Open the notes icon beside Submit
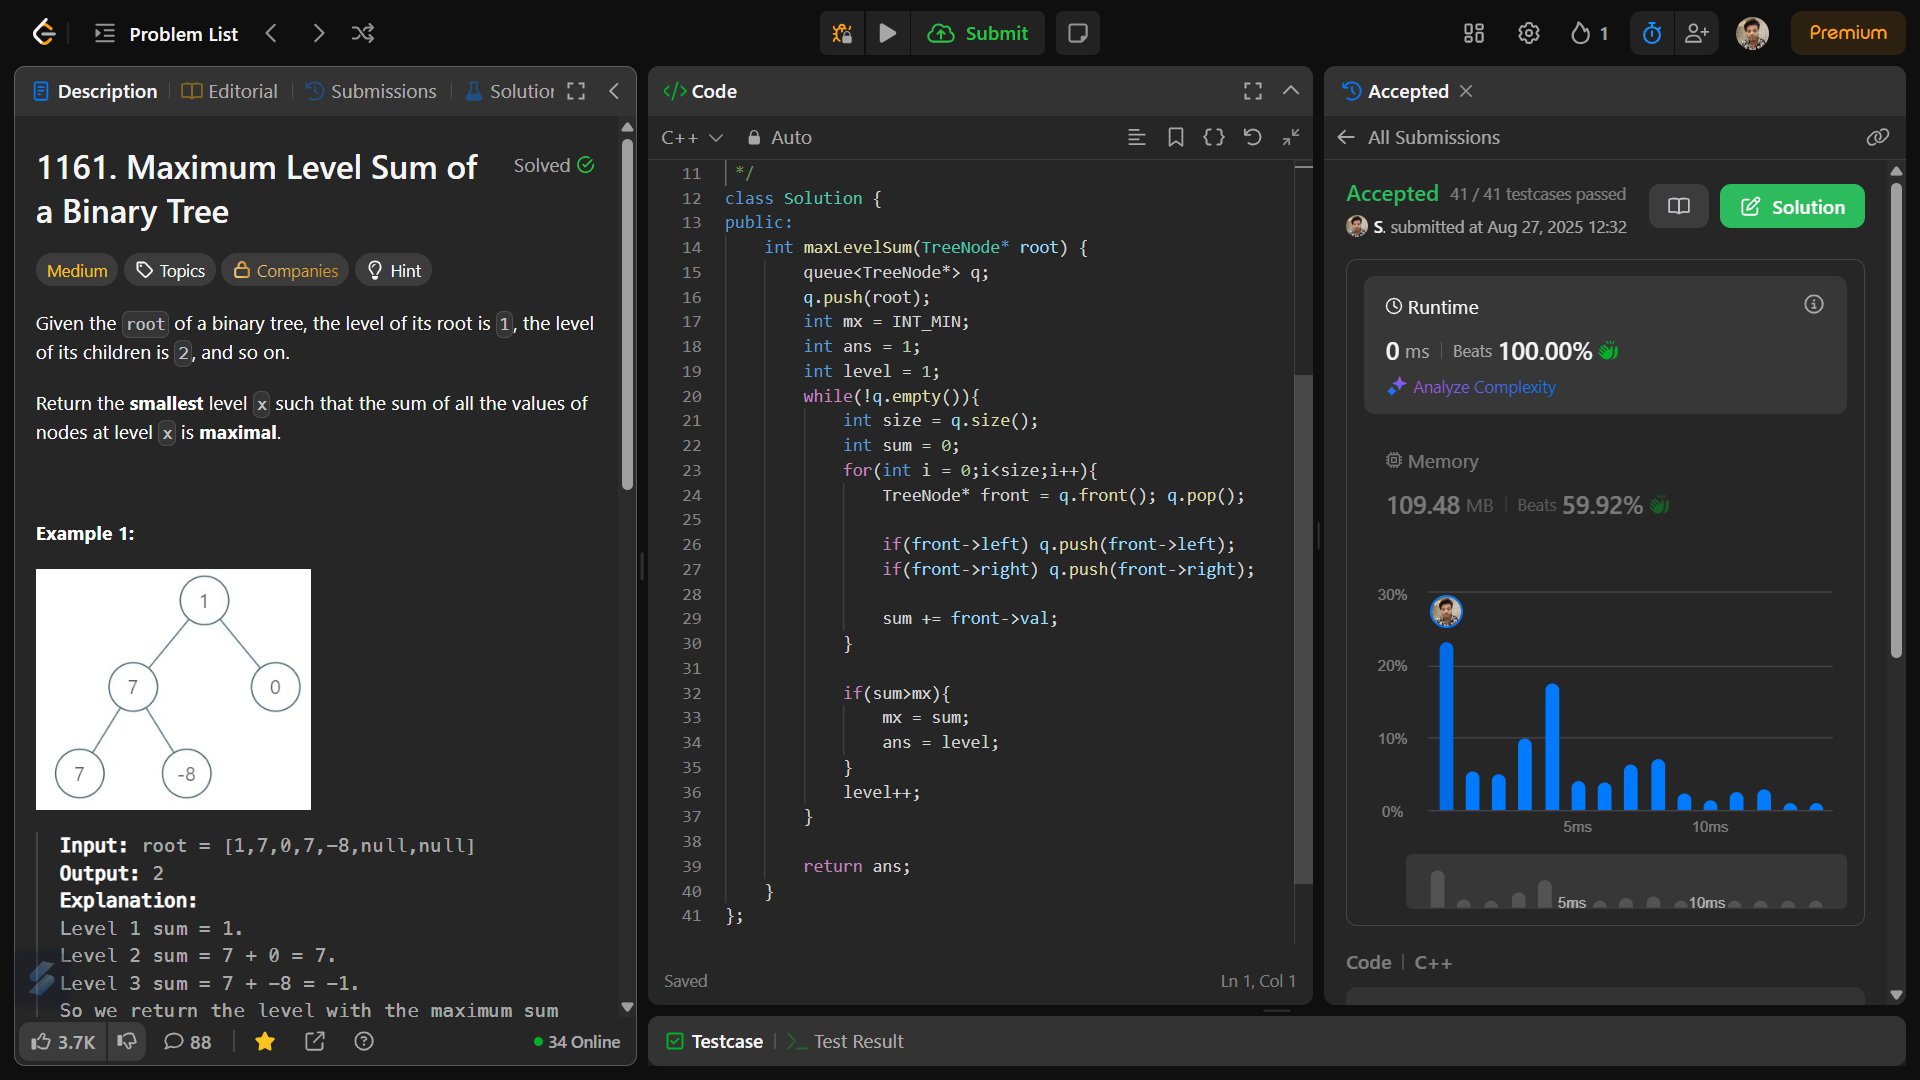The image size is (1920, 1080). point(1077,33)
